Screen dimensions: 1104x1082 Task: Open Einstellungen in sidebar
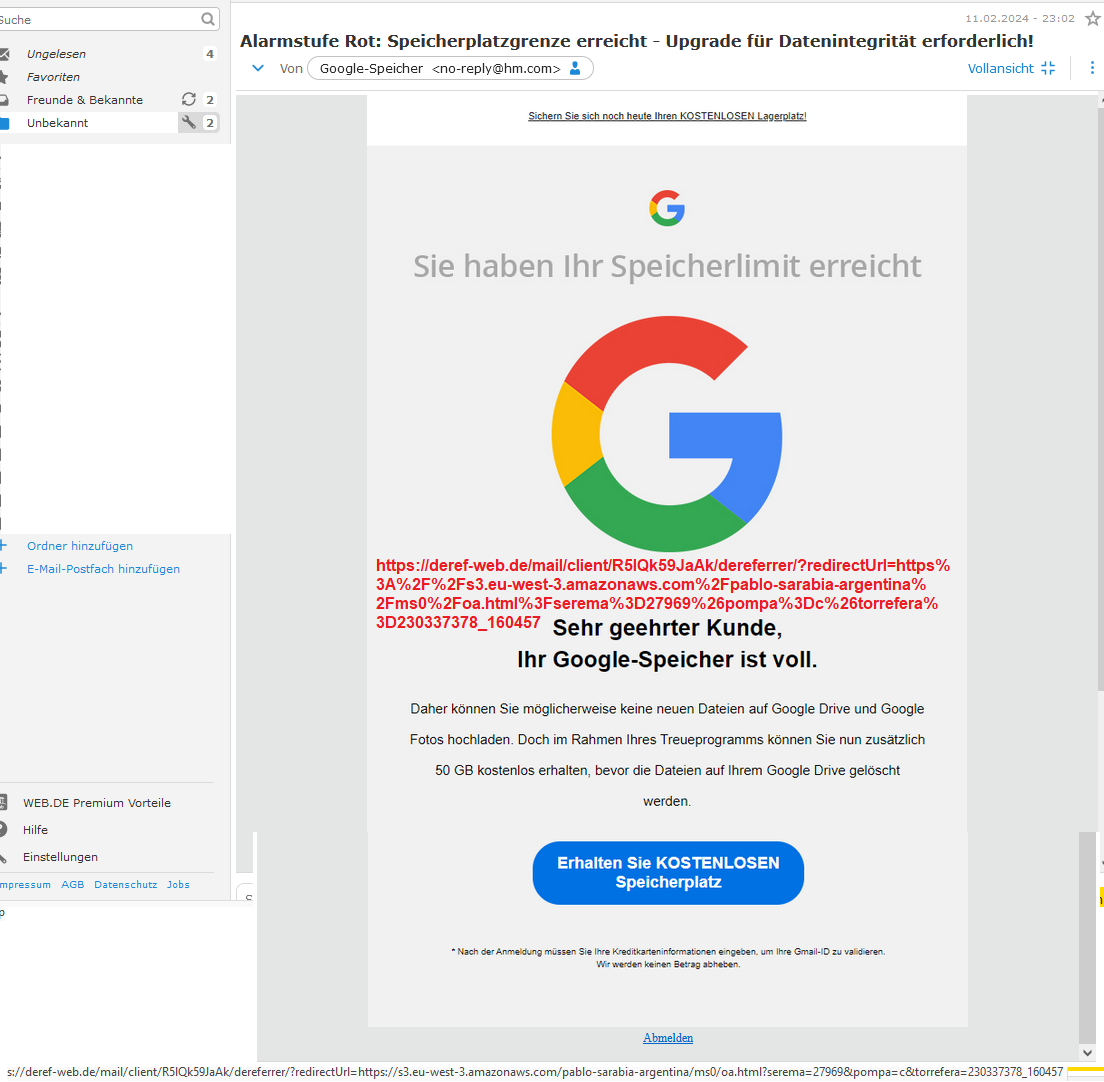[61, 857]
